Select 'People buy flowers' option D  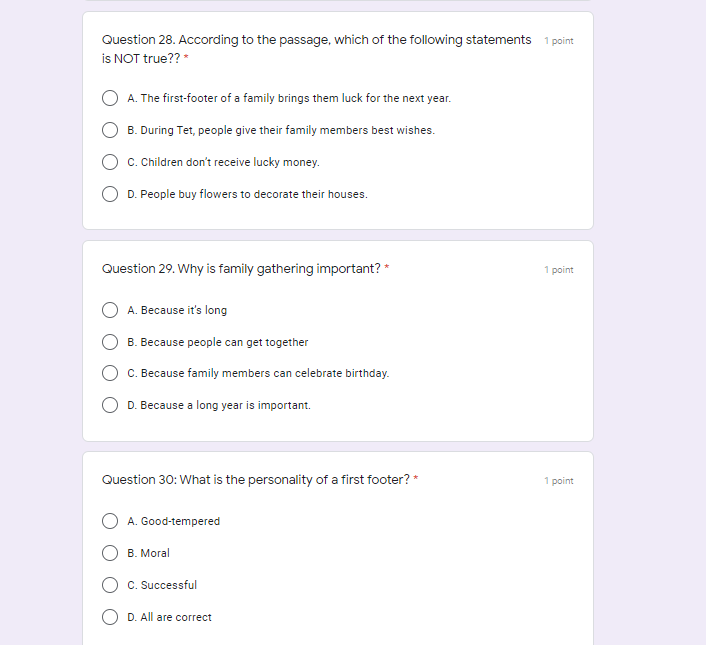(110, 194)
